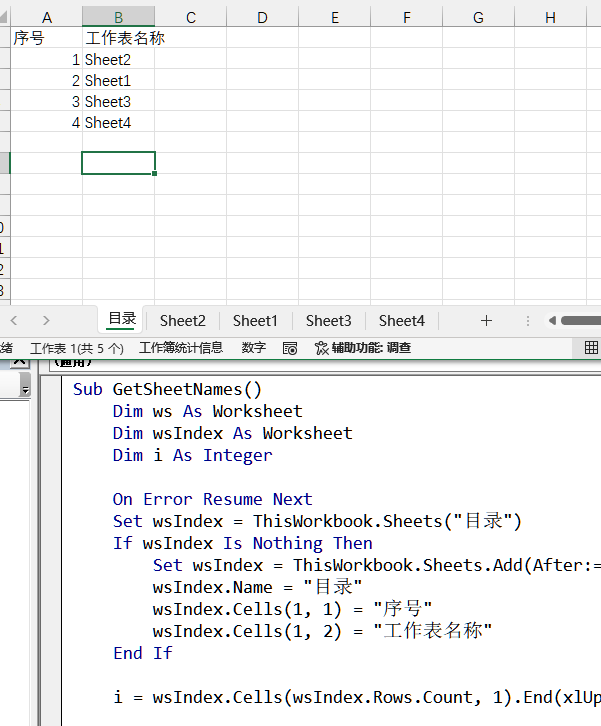
Task: Click the sheet tab bar options dots
Action: pyautogui.click(x=528, y=321)
